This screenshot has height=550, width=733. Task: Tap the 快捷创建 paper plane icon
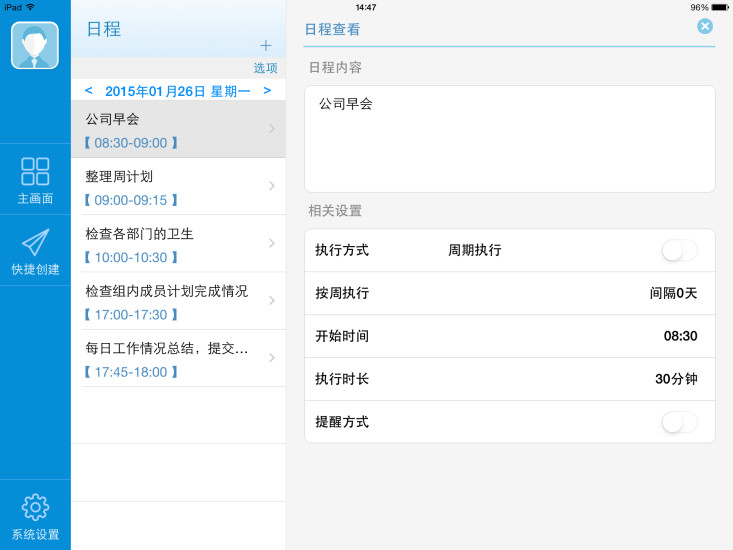click(x=35, y=243)
